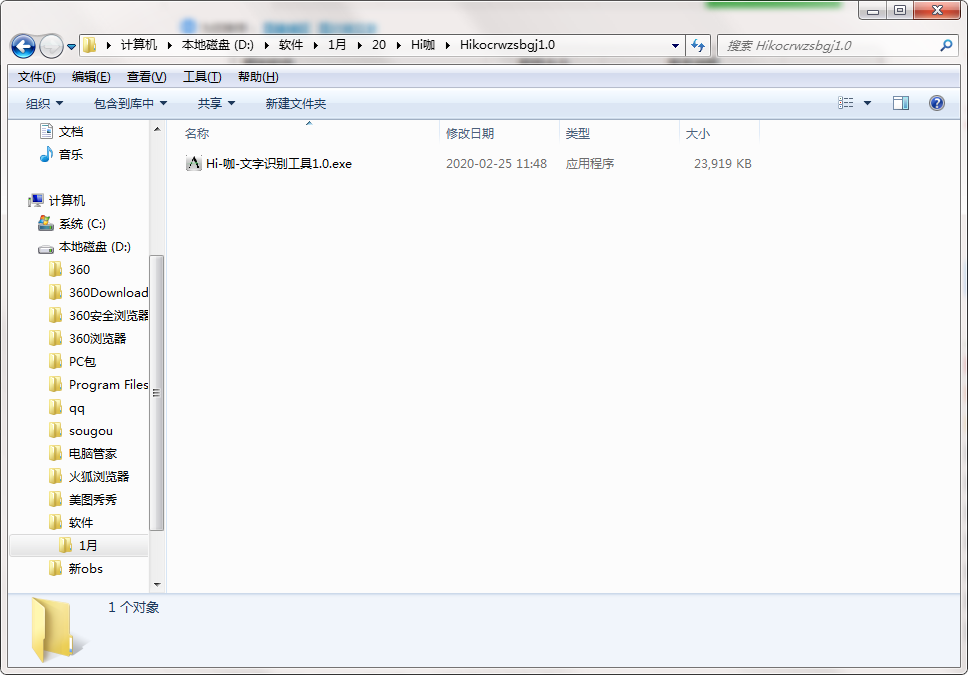
Task: Expand the arrow after 软件 in breadcrumb
Action: [315, 45]
